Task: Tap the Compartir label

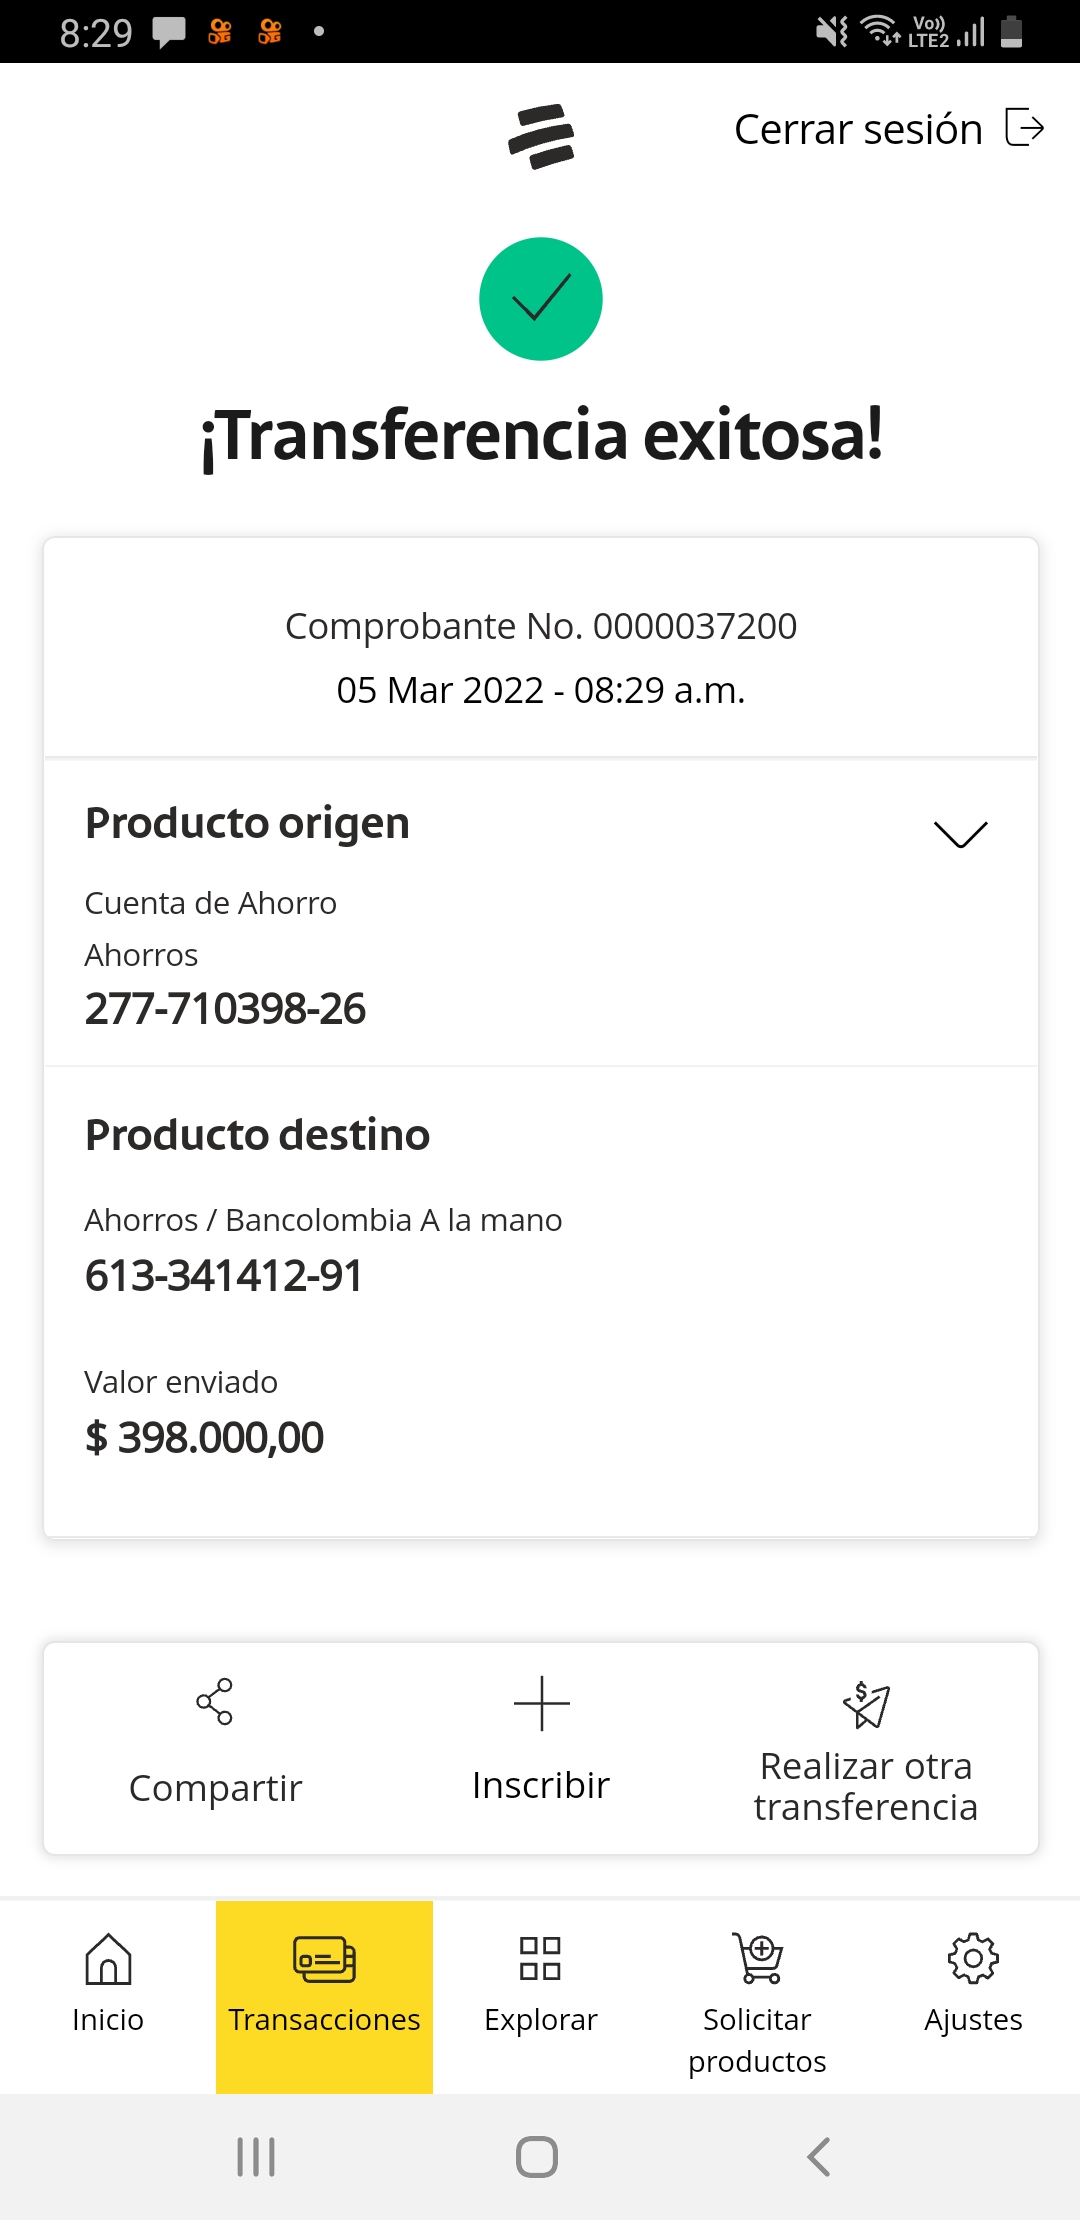Action: (215, 1788)
